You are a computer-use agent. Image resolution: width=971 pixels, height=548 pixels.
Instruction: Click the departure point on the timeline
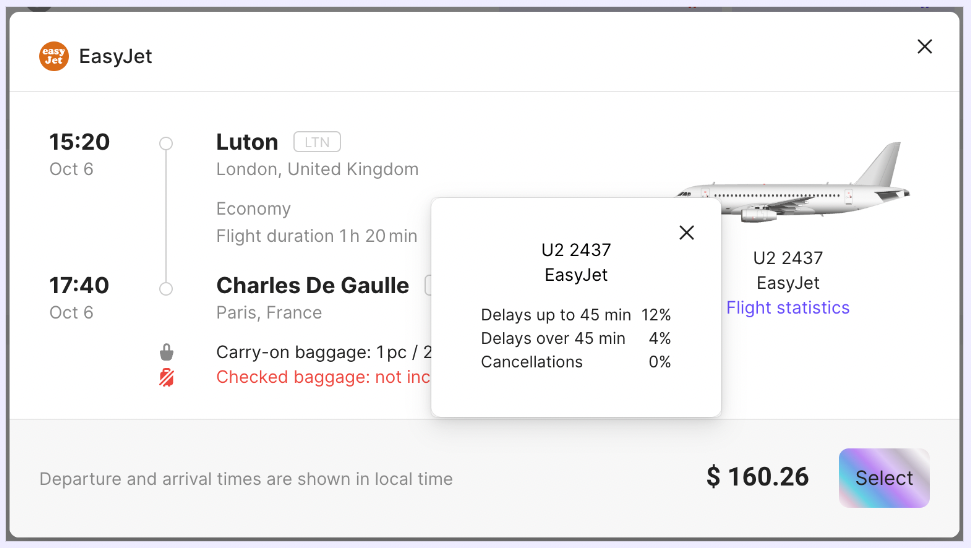166,143
